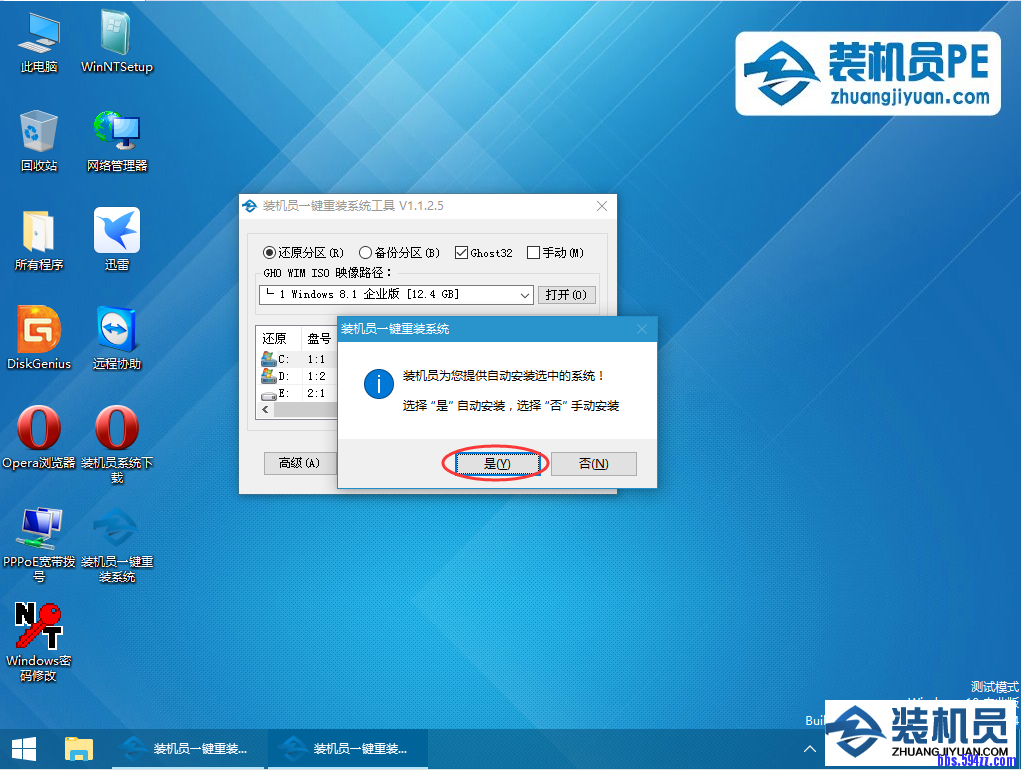Select the C: partition row in list
The width and height of the screenshot is (1021, 771).
pos(284,359)
